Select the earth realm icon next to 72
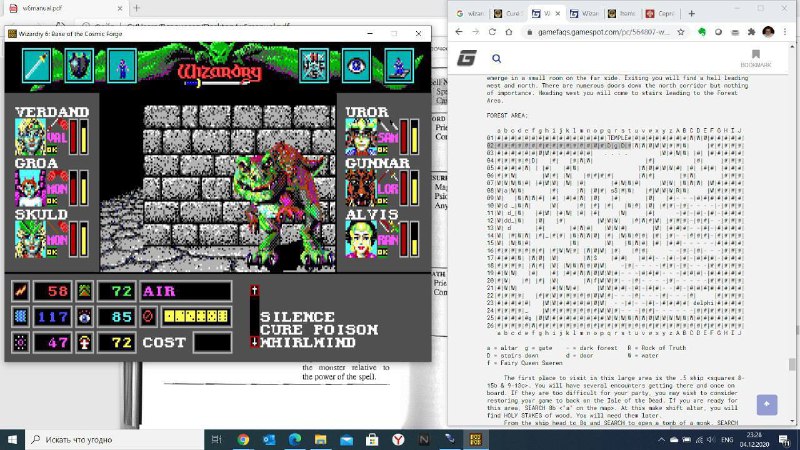Image resolution: width=800 pixels, height=450 pixels. point(85,291)
